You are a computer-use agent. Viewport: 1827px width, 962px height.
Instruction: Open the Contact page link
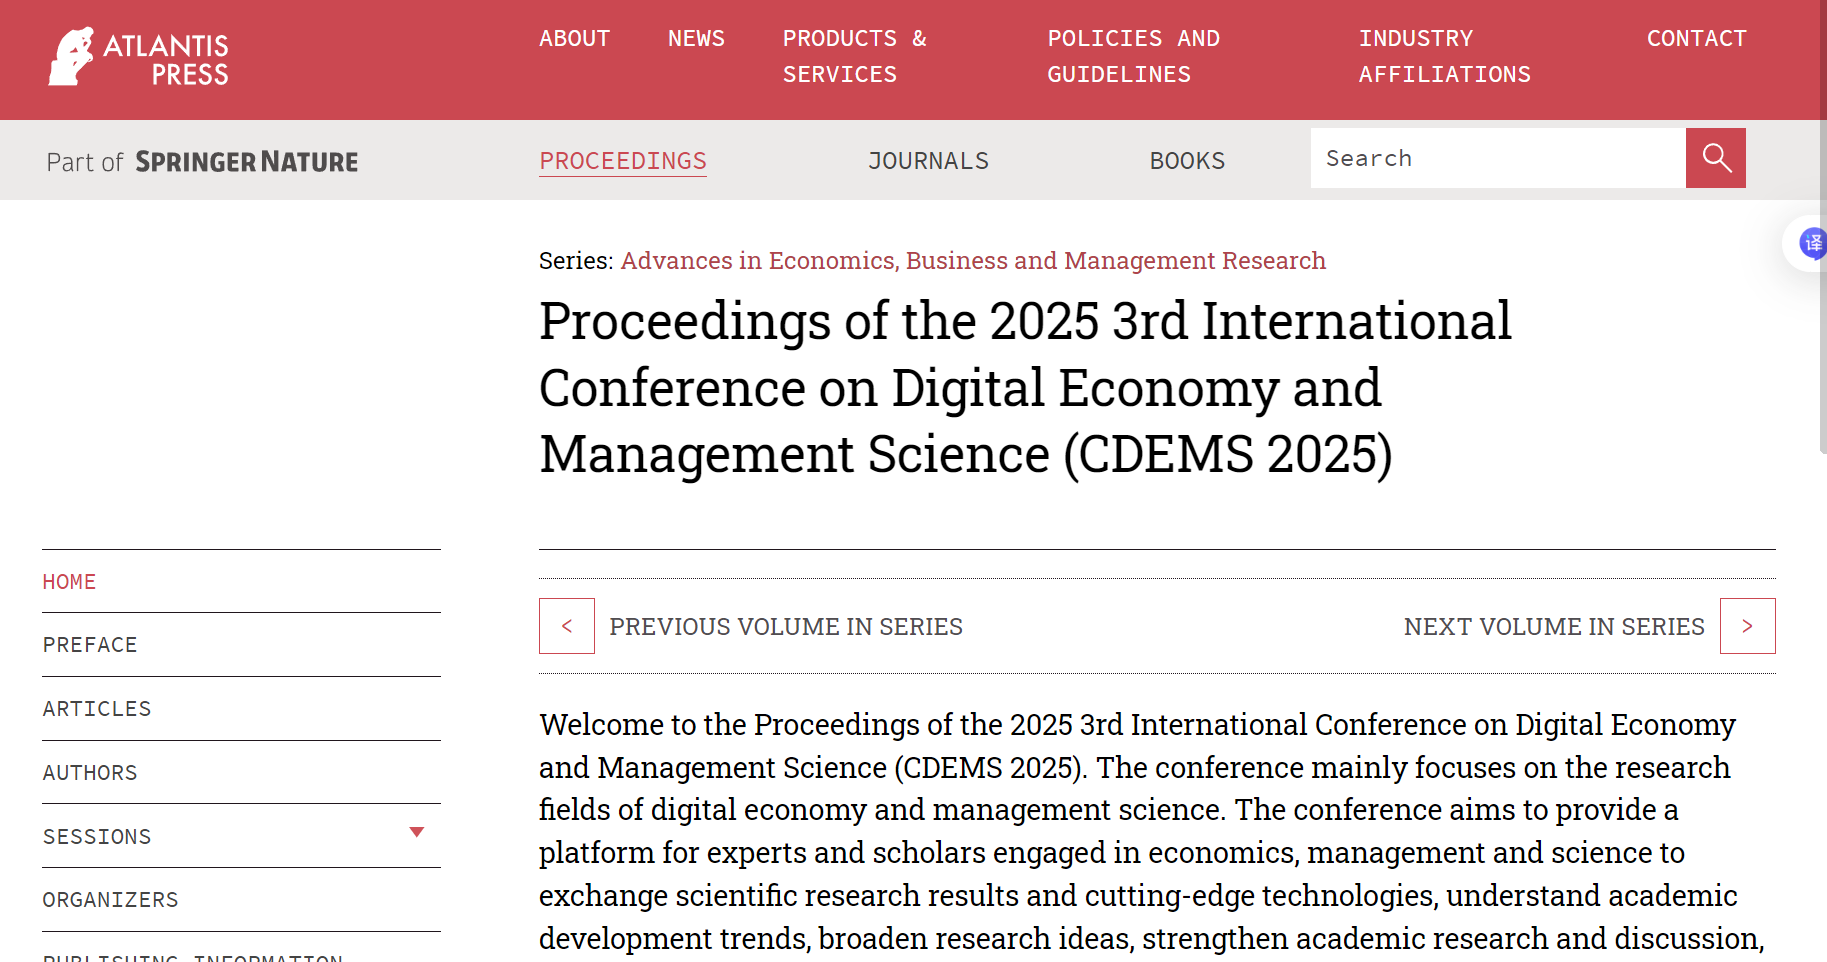pos(1696,39)
